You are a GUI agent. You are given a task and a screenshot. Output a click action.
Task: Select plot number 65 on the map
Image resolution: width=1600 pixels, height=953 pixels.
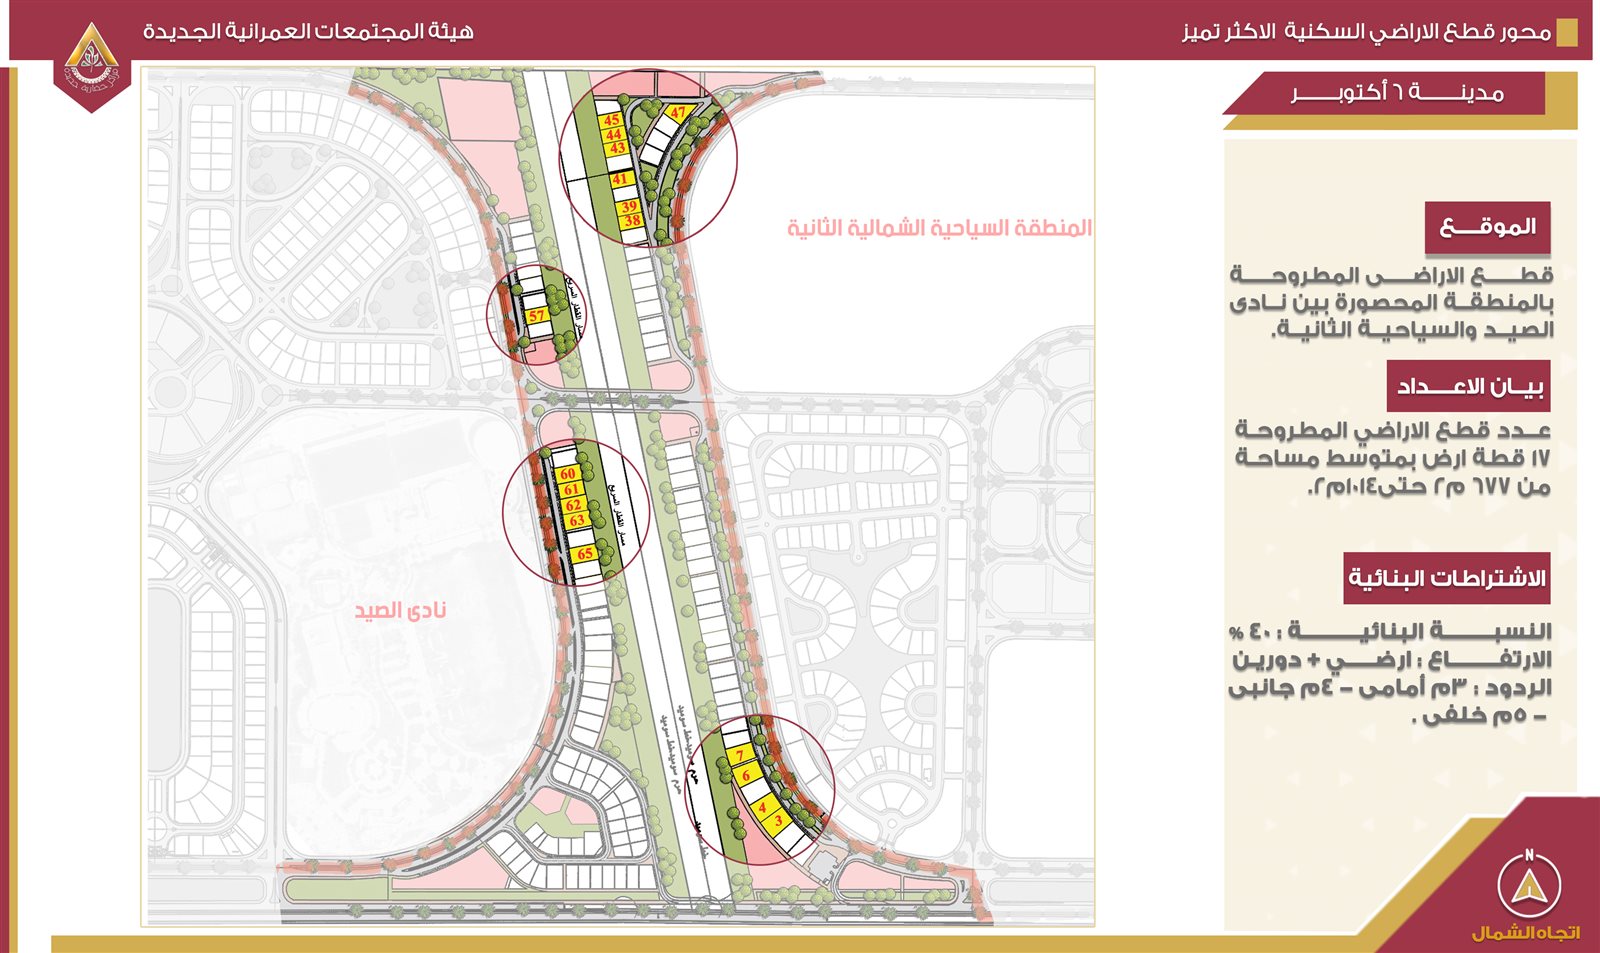[585, 553]
